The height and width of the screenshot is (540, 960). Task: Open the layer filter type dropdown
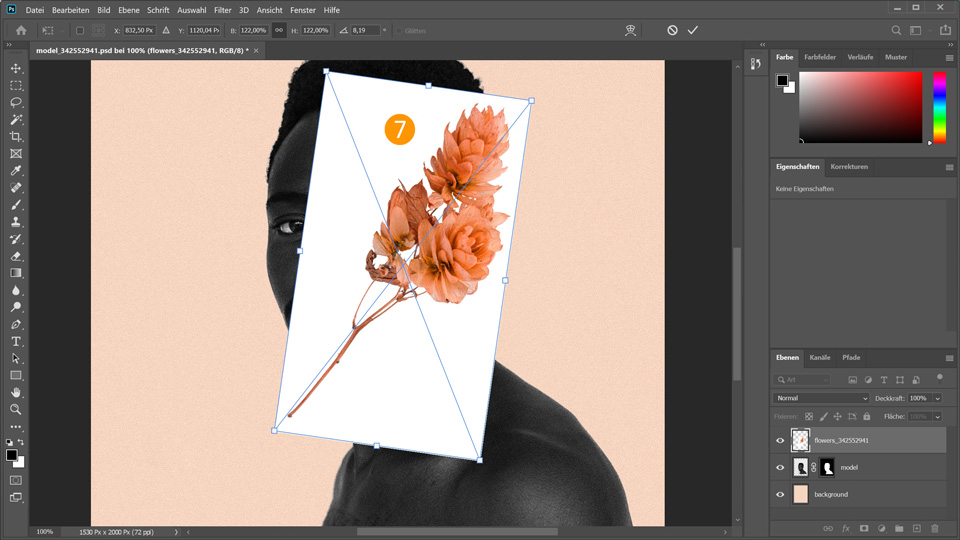click(x=801, y=380)
